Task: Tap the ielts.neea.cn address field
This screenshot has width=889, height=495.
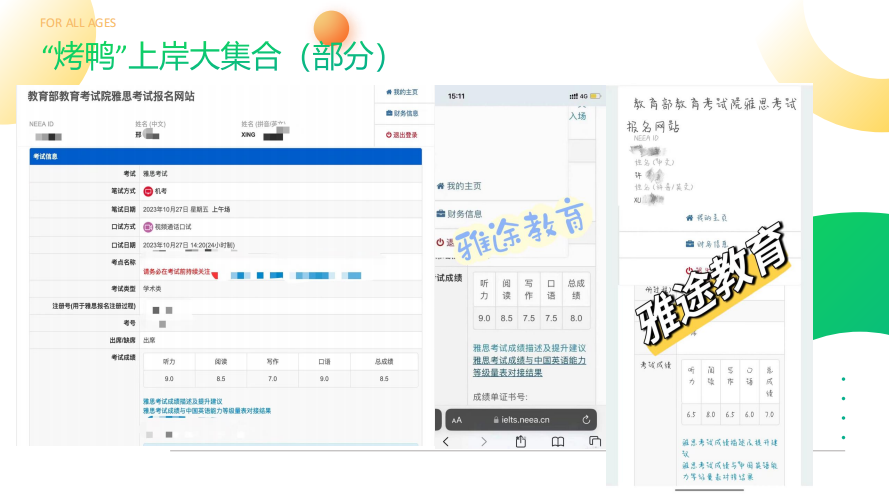Action: [x=521, y=420]
